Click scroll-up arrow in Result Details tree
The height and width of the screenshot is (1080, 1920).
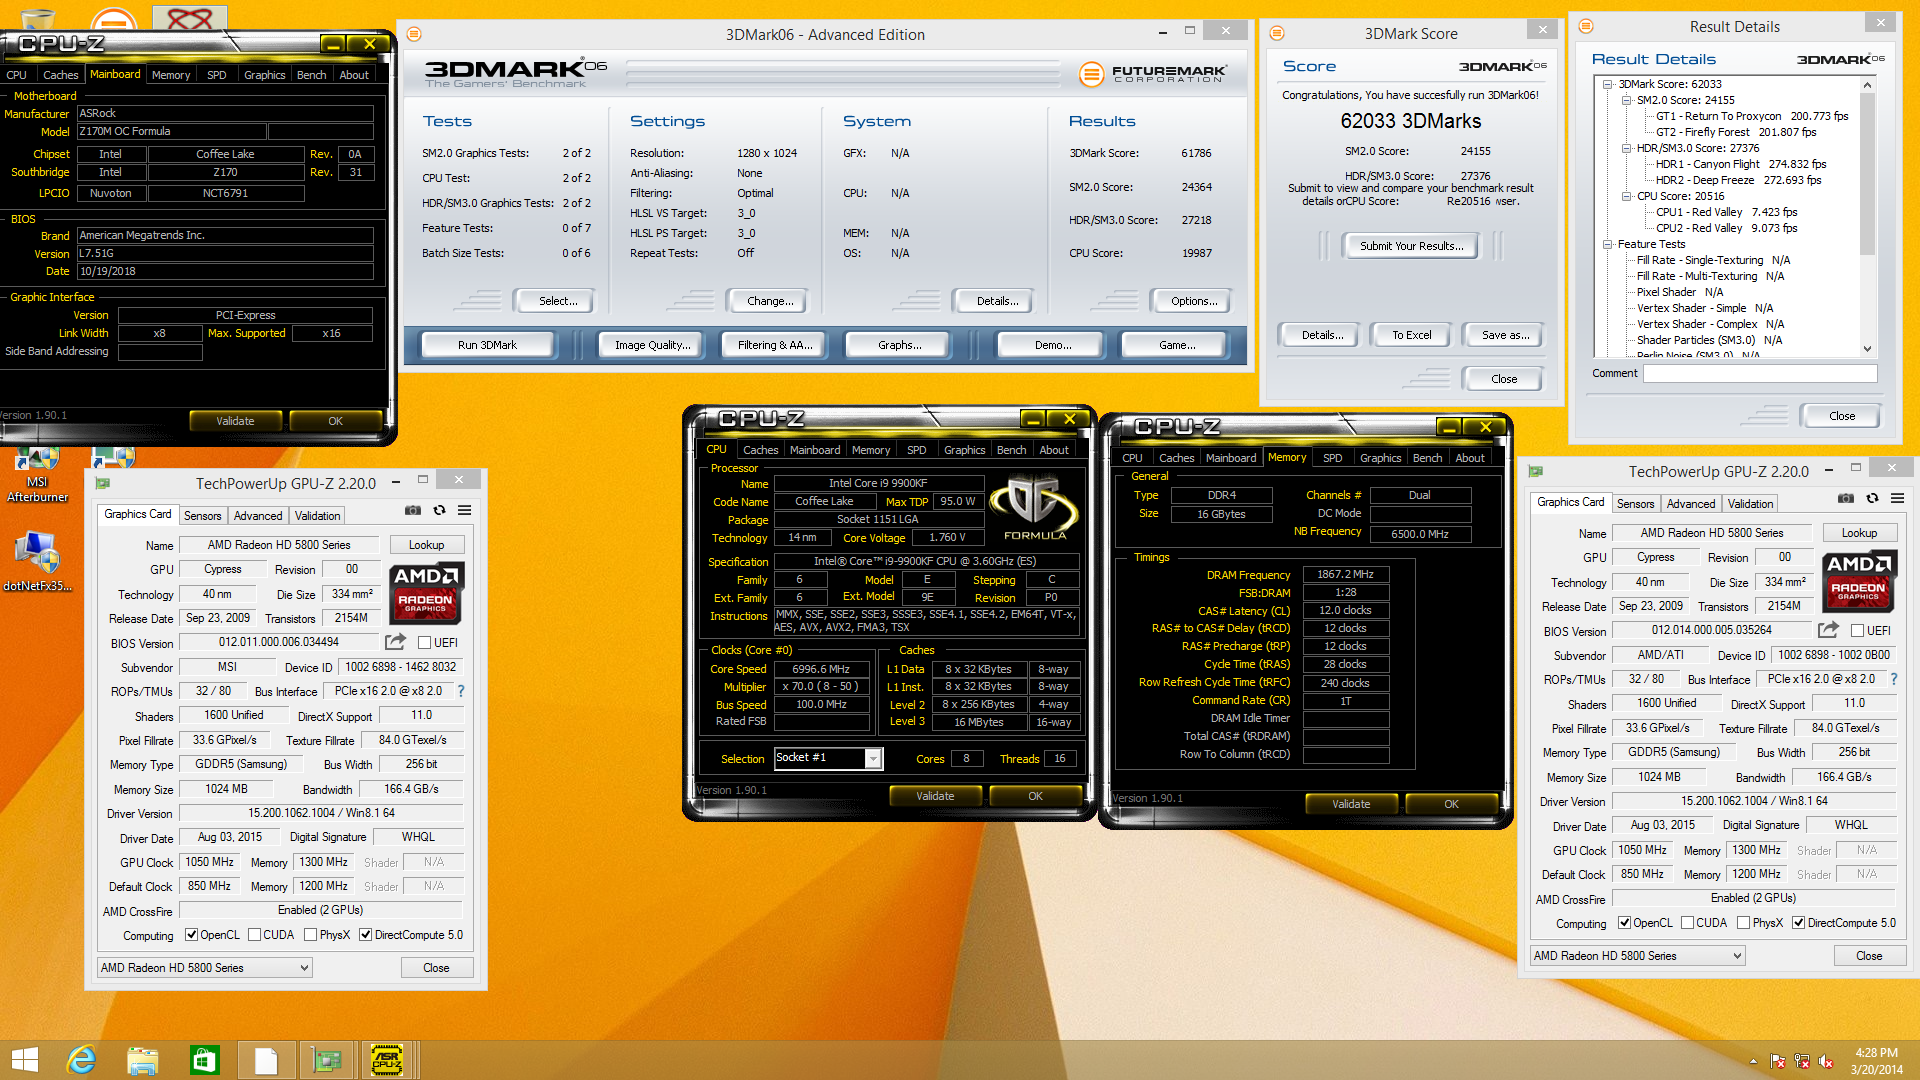click(x=1867, y=85)
